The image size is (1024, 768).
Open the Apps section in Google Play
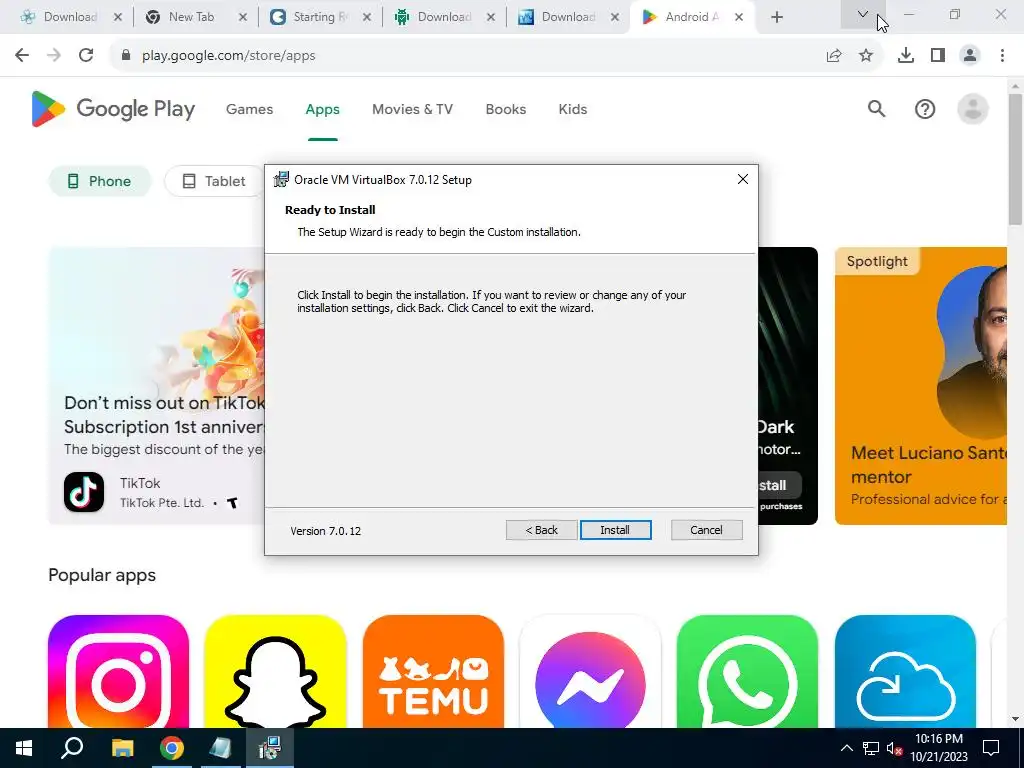pos(323,109)
